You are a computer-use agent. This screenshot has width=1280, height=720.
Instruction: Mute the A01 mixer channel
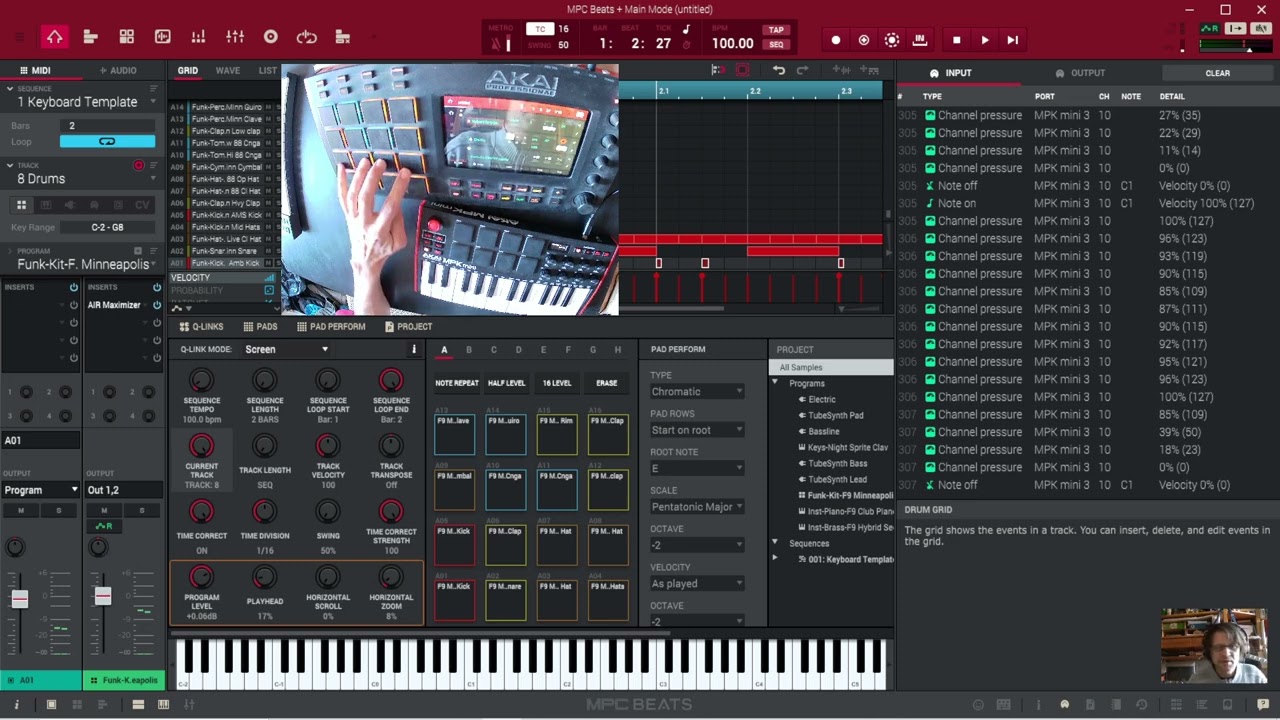tap(21, 511)
